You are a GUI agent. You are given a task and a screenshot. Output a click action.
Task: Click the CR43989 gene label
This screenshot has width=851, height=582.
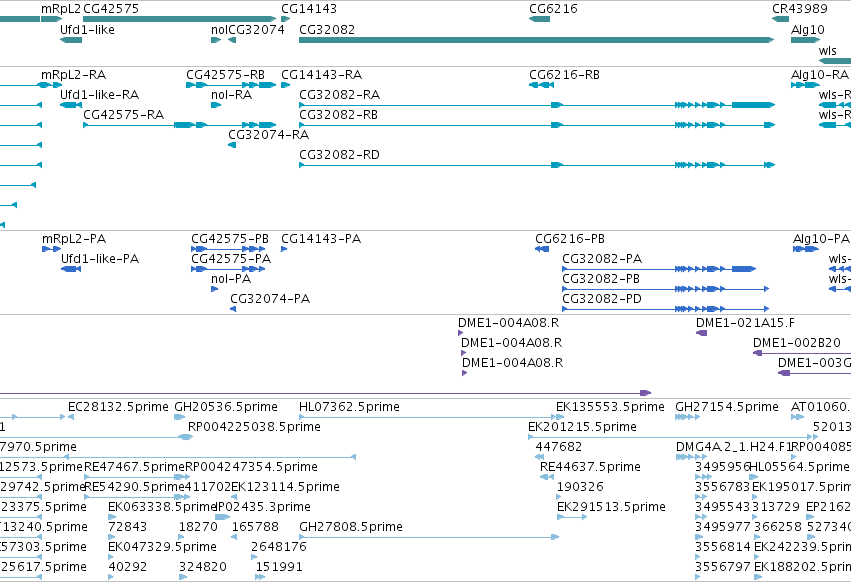[x=799, y=9]
